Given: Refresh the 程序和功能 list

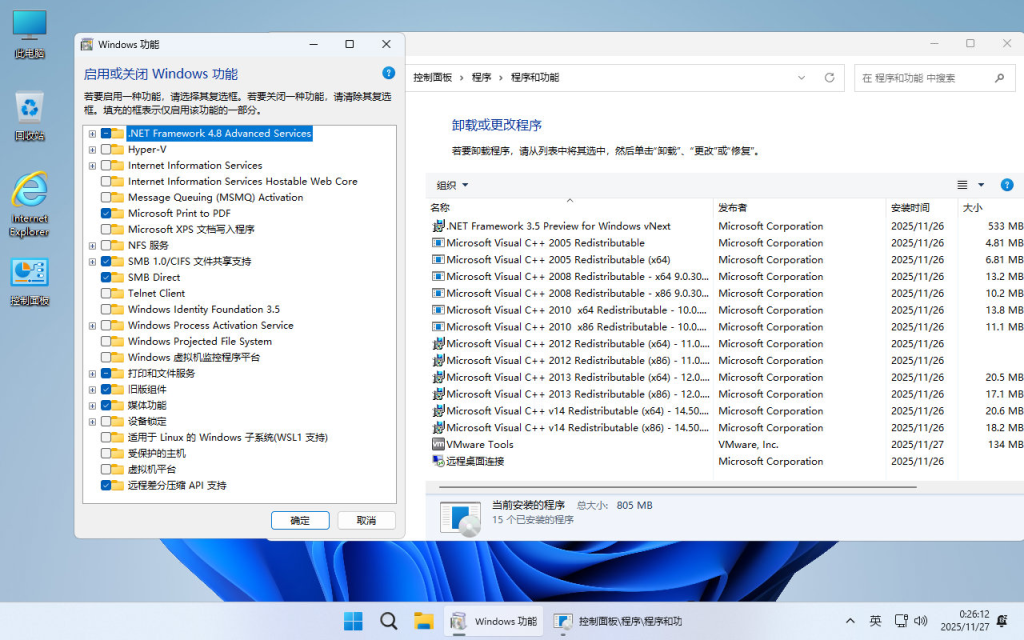Looking at the screenshot, I should coord(828,77).
